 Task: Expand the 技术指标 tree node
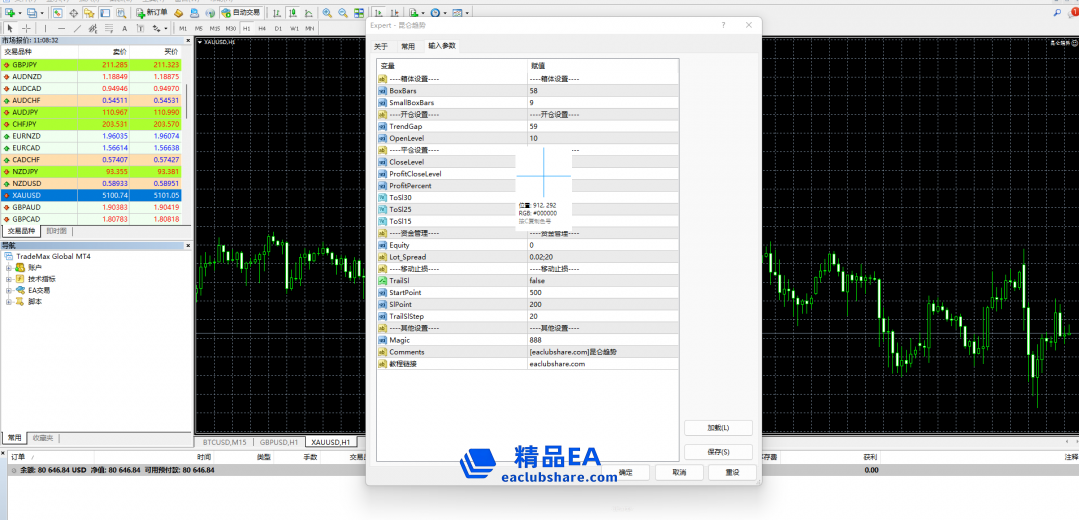[x=9, y=279]
